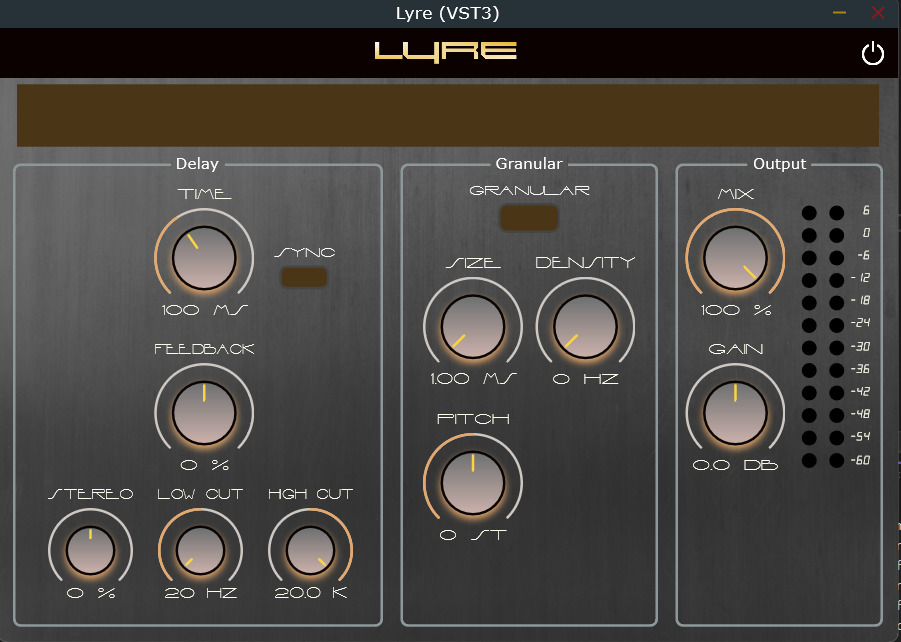Click the delay Time knob

click(204, 258)
